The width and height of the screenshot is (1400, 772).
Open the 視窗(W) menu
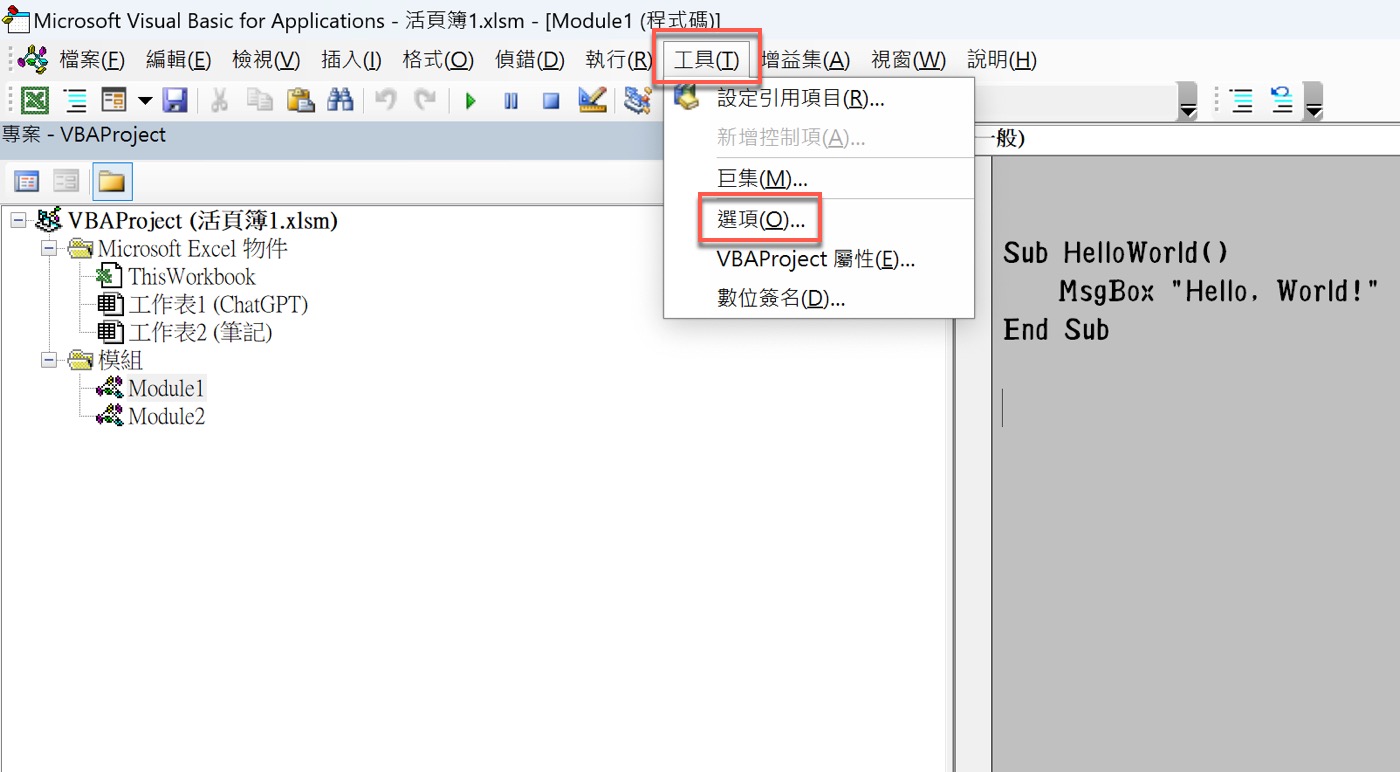pyautogui.click(x=908, y=60)
